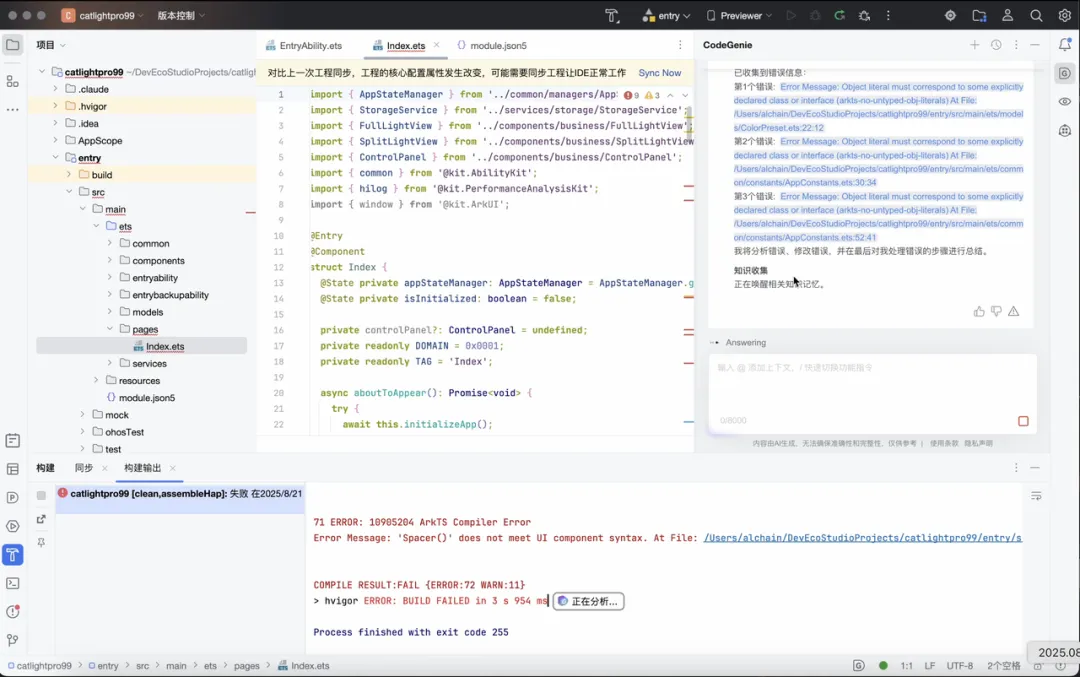Switch to module.json5 tab

492,45
